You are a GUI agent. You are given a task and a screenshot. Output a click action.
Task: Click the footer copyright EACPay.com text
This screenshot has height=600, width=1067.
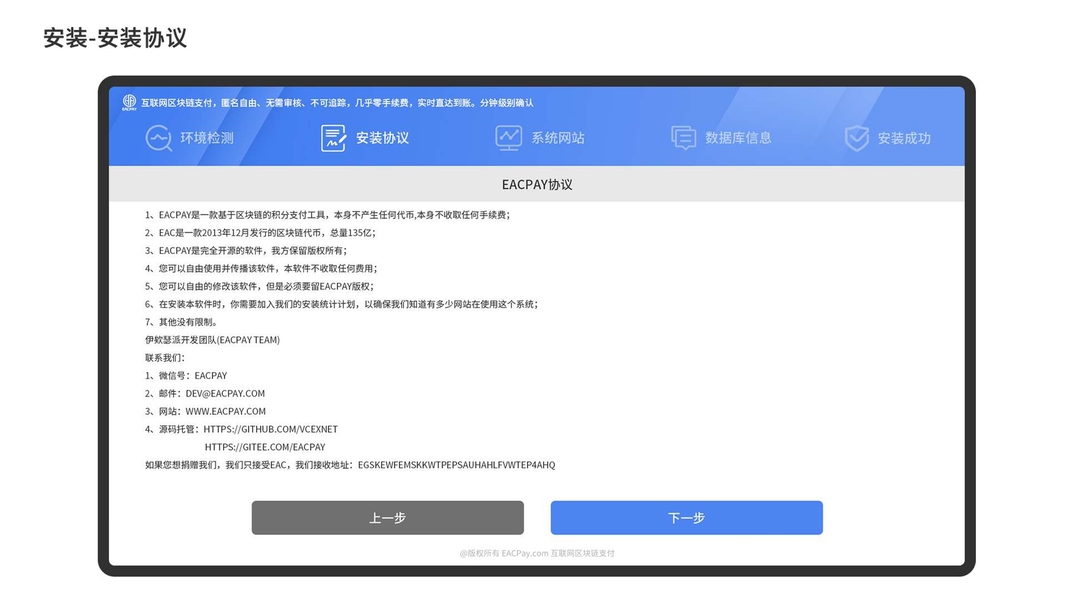pos(537,553)
